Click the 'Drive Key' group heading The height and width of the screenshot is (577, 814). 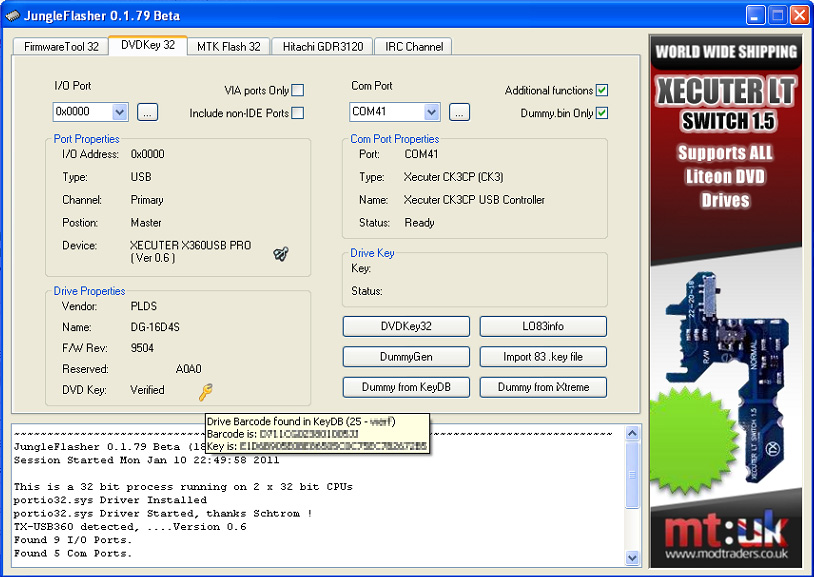coord(372,253)
